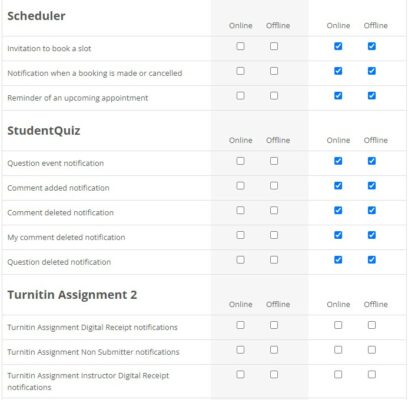Uncheck checked Online box for Comment added notification

pos(338,186)
